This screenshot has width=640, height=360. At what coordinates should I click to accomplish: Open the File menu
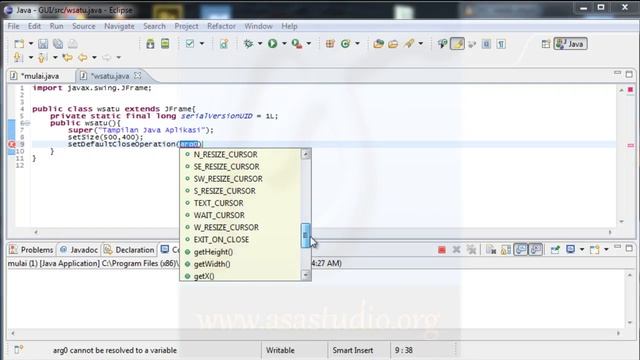(13, 26)
